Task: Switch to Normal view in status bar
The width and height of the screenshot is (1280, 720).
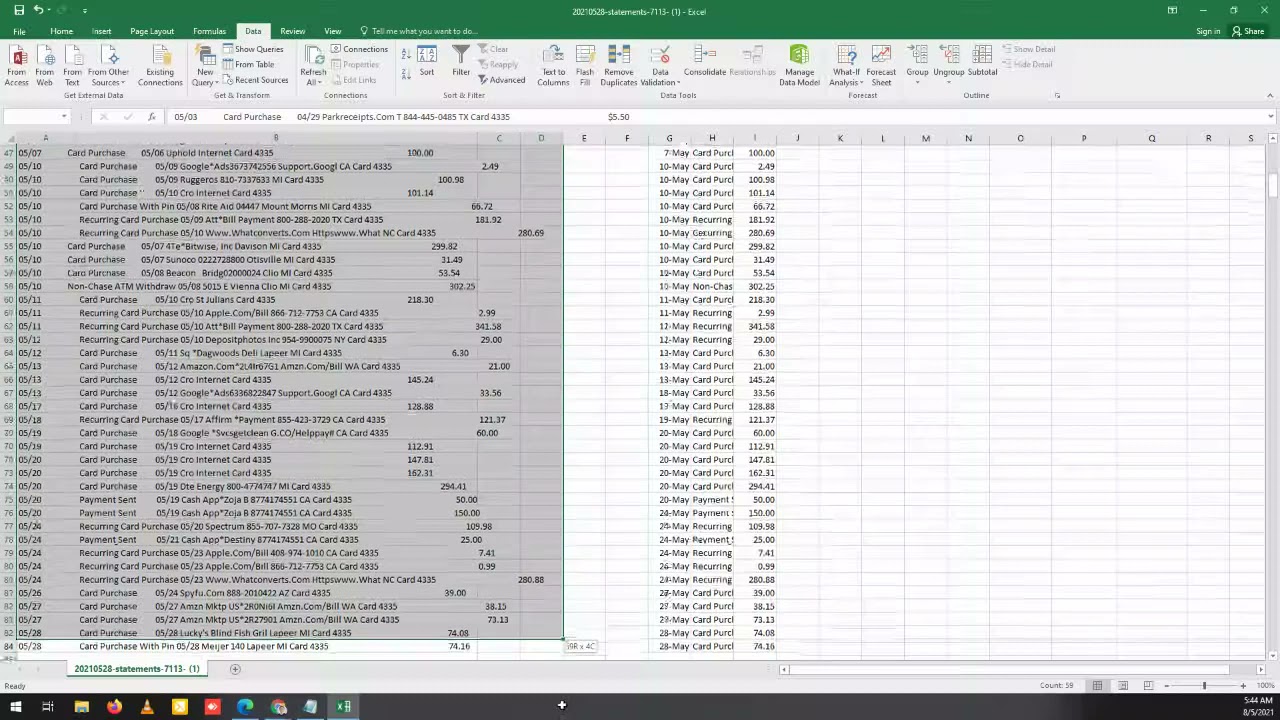Action: [x=1097, y=685]
